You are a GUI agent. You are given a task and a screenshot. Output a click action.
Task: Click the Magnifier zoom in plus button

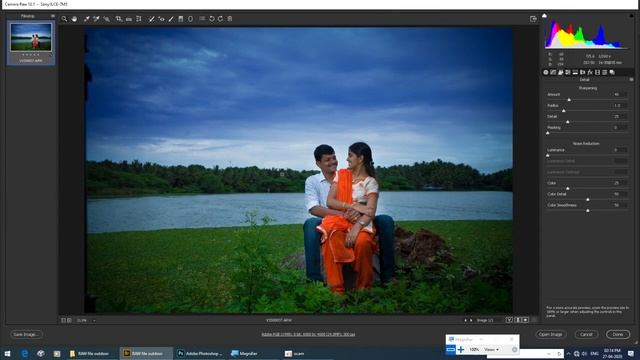pyautogui.click(x=461, y=349)
